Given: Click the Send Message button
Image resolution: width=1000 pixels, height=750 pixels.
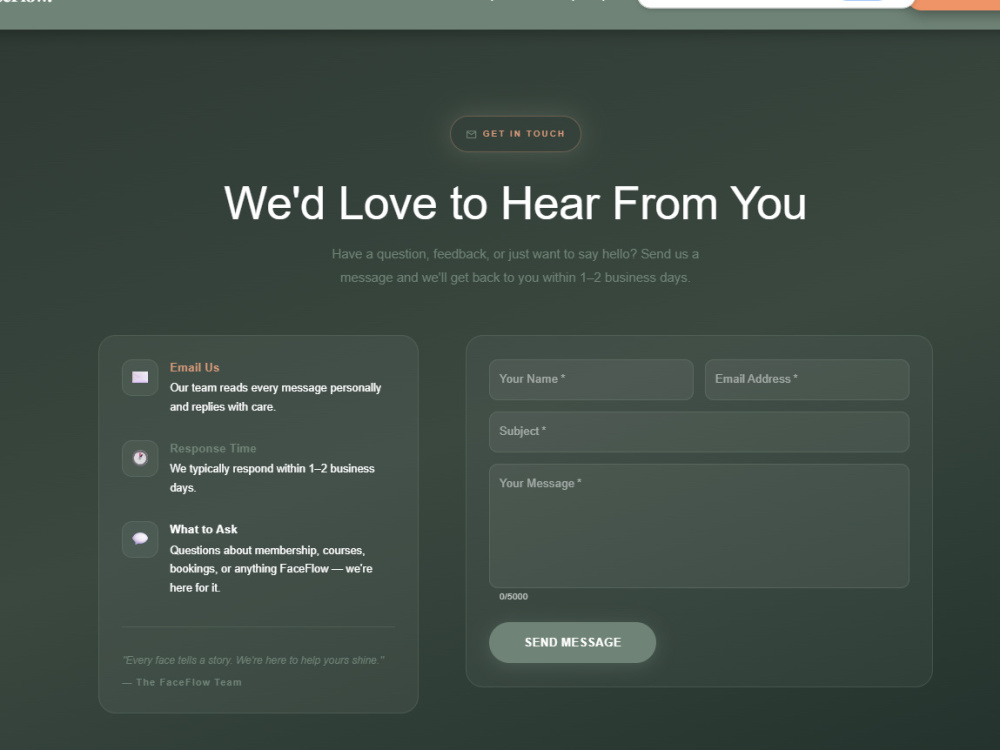Looking at the screenshot, I should point(572,642).
